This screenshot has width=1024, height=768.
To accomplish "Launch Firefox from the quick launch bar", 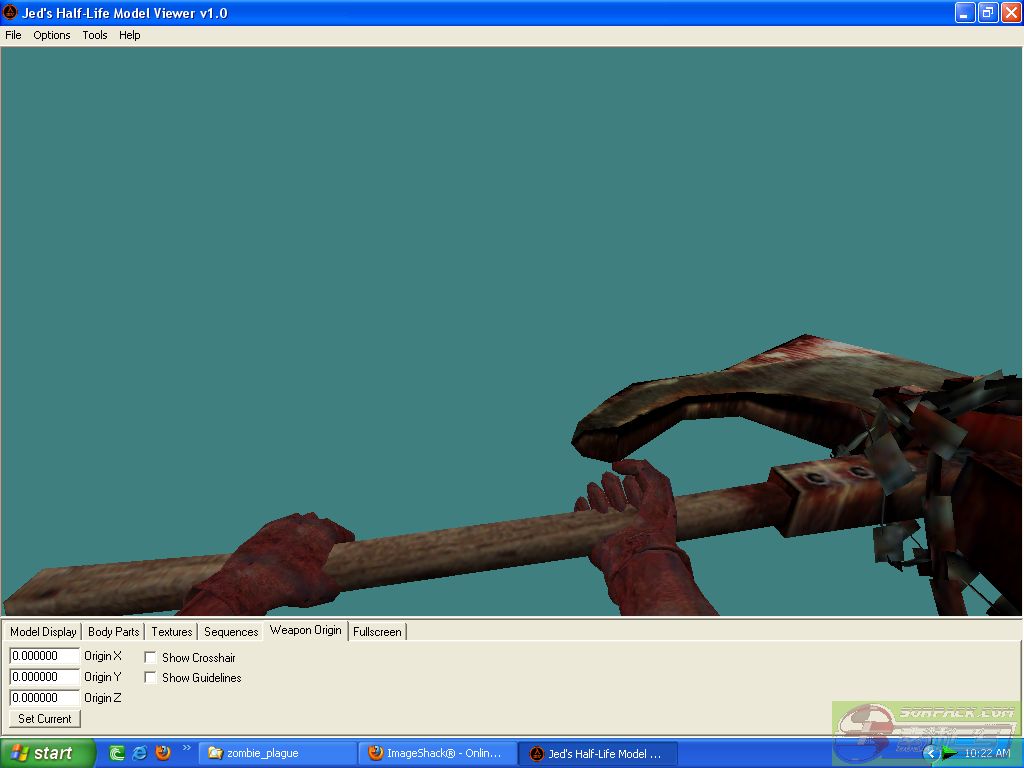I will pos(163,753).
